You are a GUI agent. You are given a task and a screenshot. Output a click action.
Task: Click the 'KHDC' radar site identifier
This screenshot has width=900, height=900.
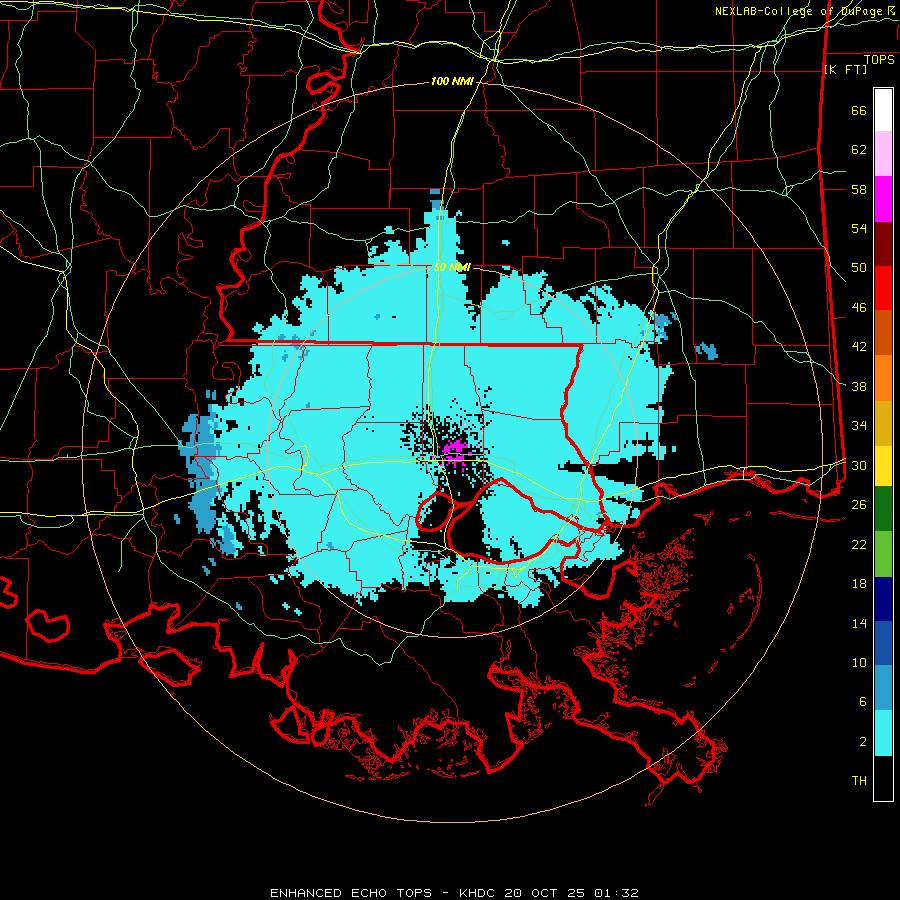(479, 893)
